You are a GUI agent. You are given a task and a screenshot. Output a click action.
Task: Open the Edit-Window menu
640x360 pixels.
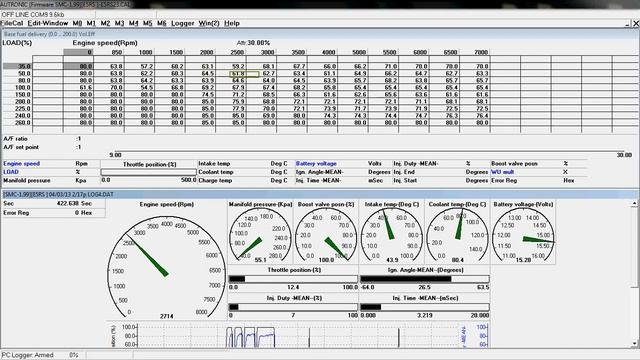point(47,23)
